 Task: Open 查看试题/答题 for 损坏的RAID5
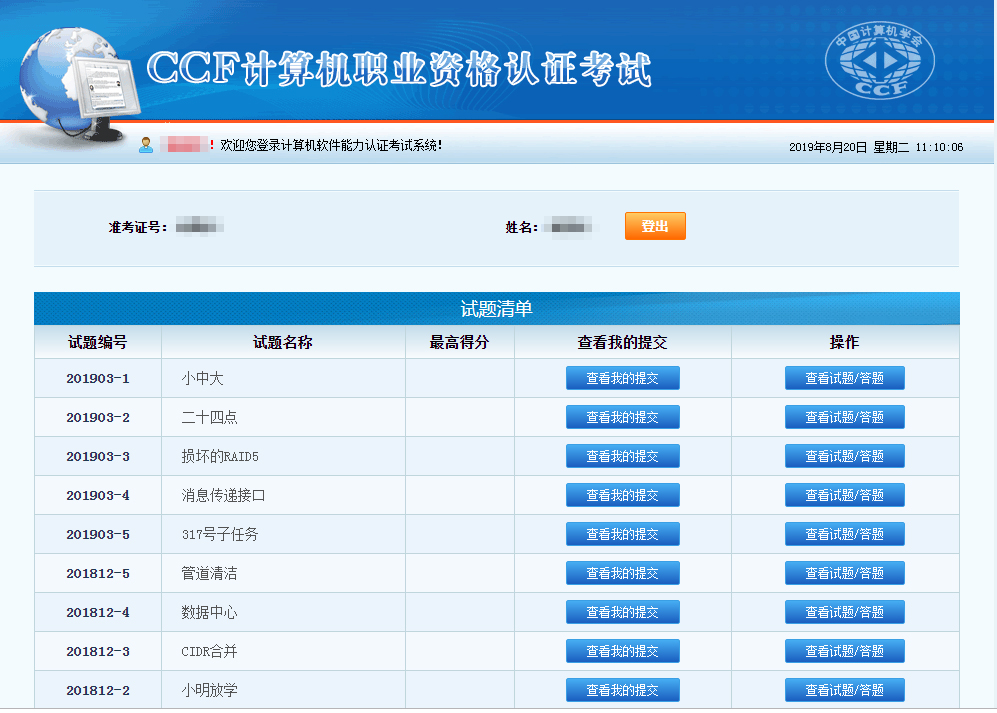(x=844, y=456)
